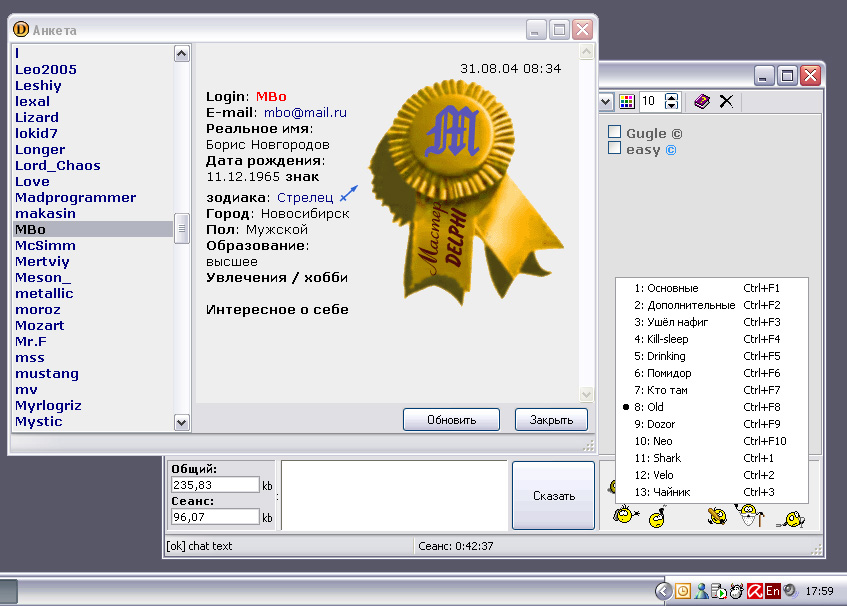Select menu item 7: Кто там
847x606 pixels.
[x=711, y=390]
